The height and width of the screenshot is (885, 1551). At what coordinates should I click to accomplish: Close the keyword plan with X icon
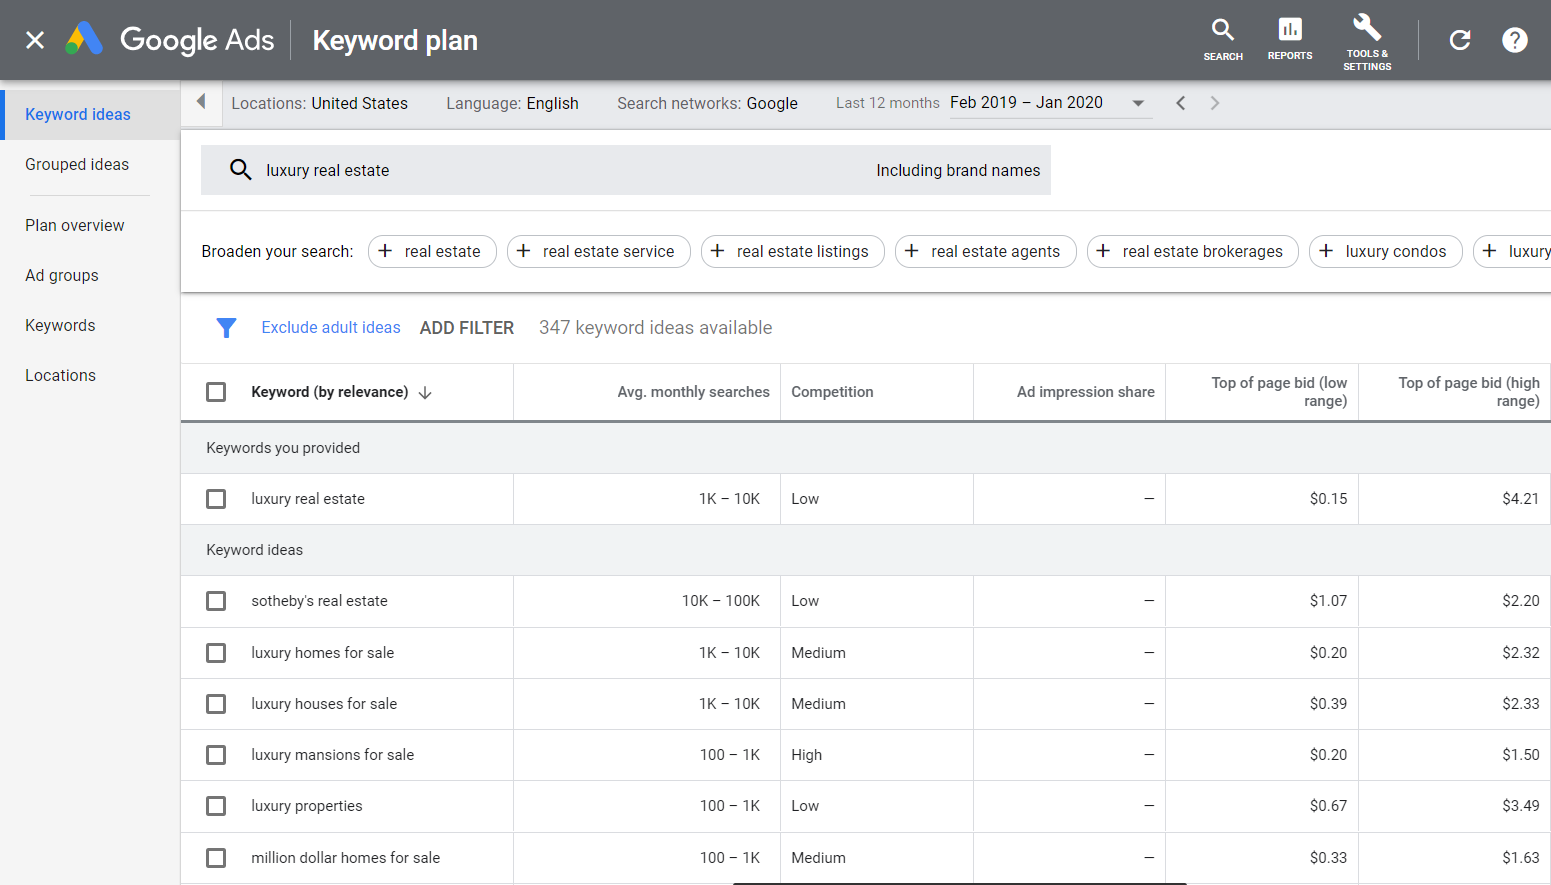(x=35, y=40)
